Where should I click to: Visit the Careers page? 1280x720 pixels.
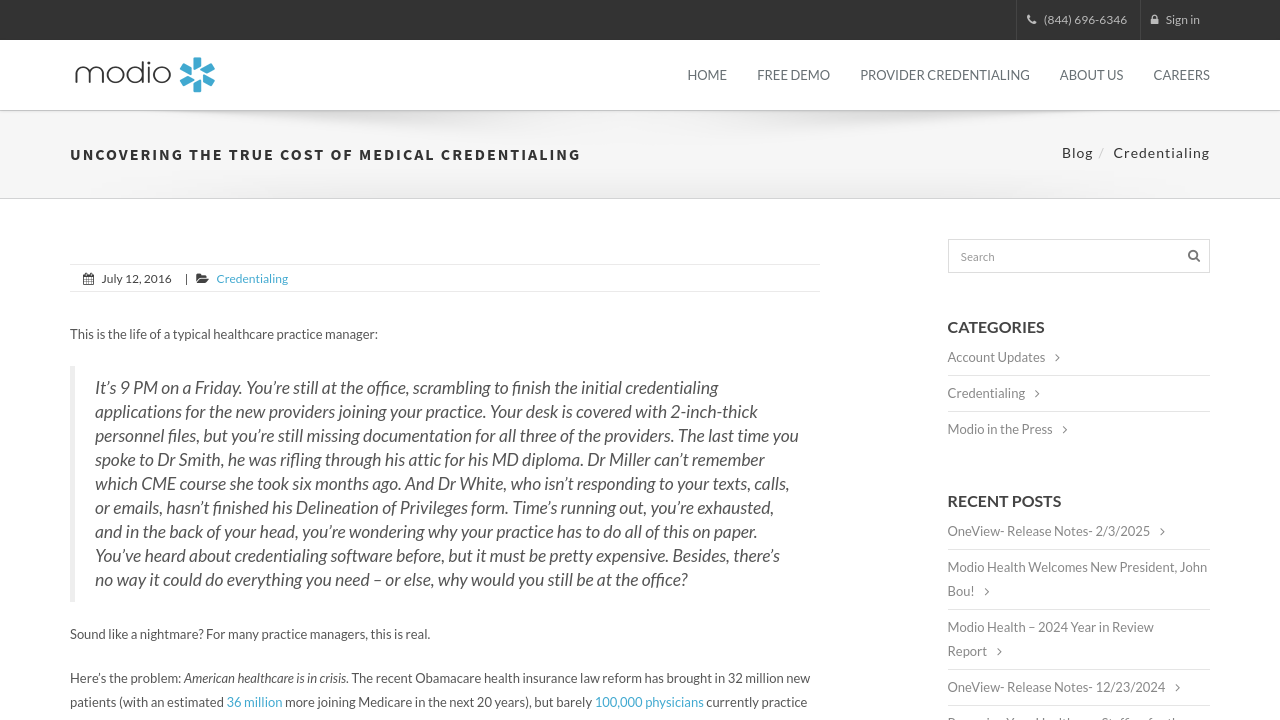tap(1181, 75)
